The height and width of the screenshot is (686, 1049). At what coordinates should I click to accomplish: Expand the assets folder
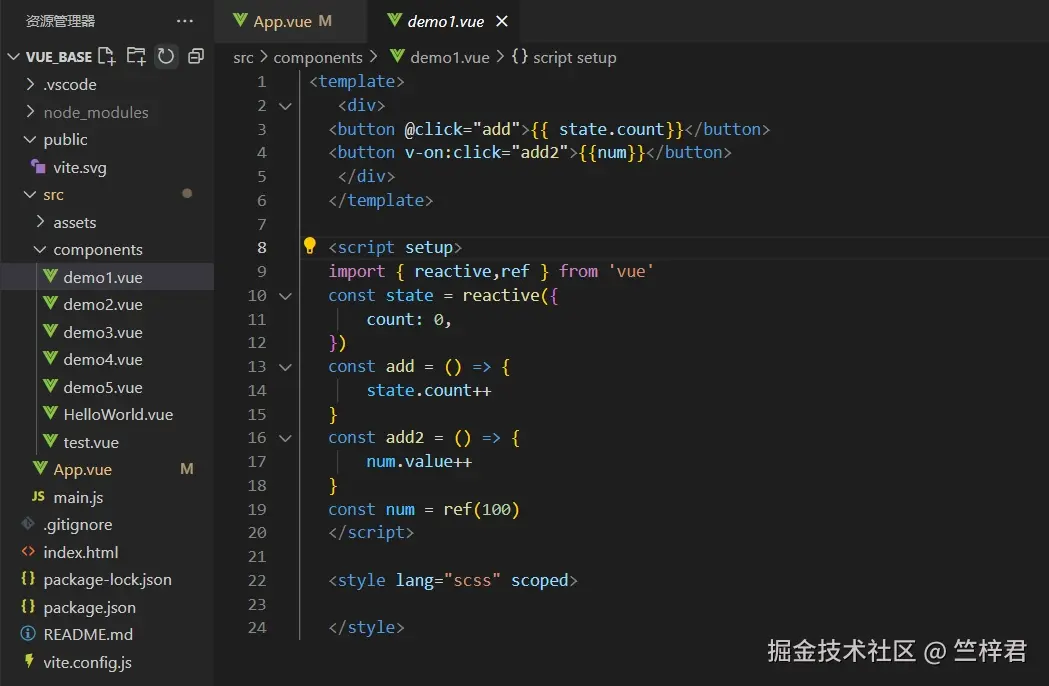tap(40, 222)
